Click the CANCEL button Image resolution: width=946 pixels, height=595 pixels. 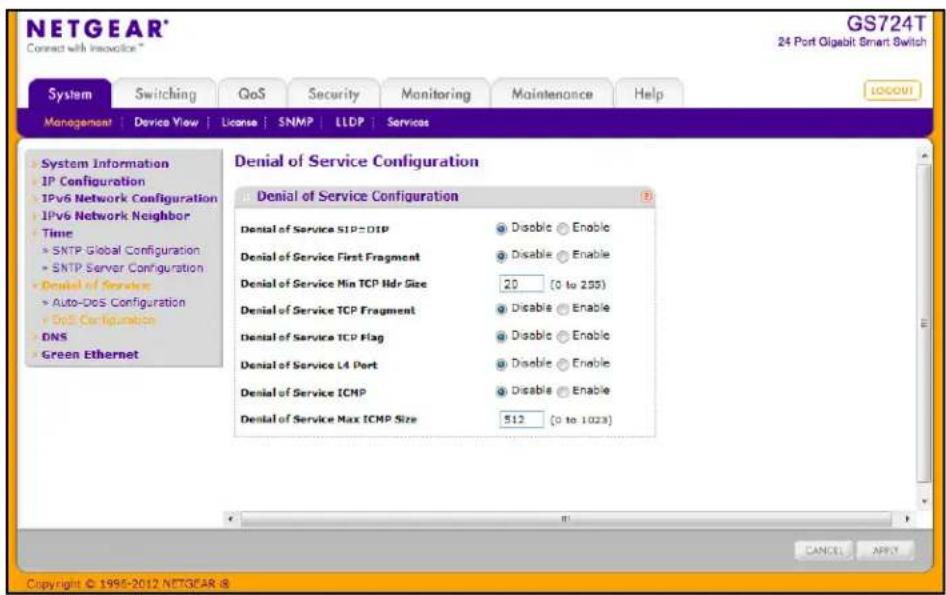tap(824, 550)
